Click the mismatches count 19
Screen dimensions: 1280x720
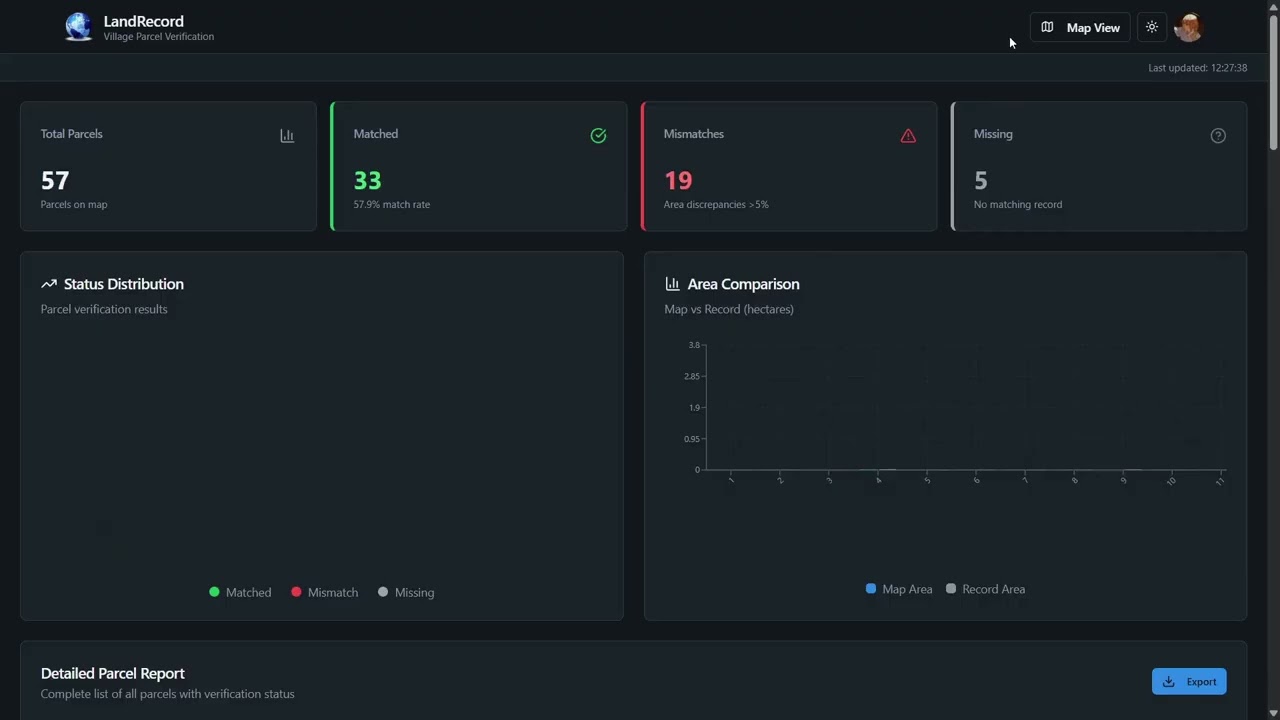pos(678,180)
